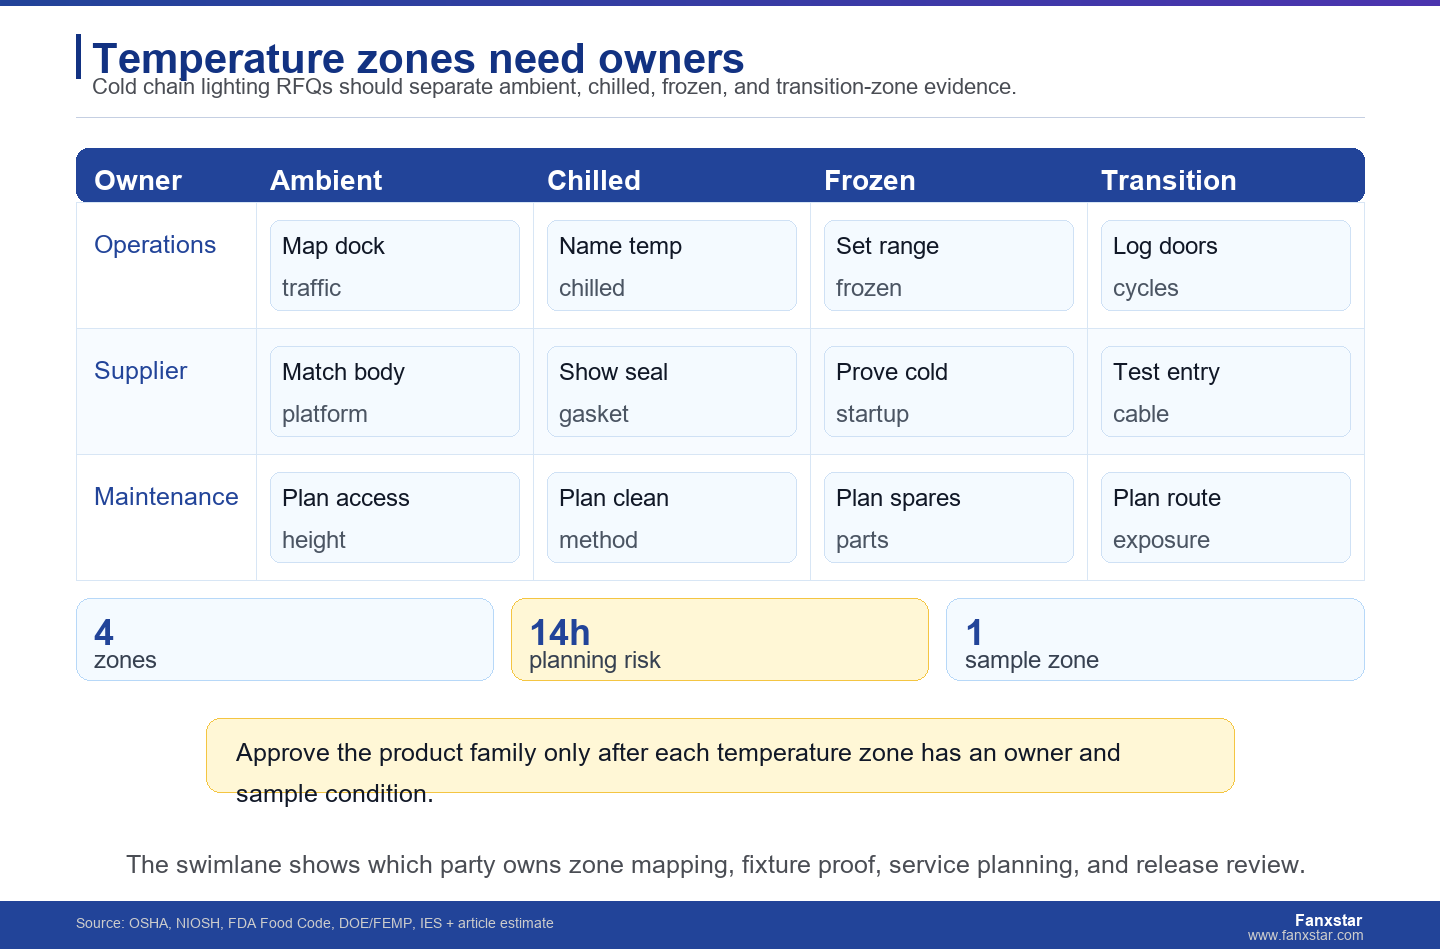Click the "Plan clean method" card
1440x949 pixels.
[x=672, y=518]
